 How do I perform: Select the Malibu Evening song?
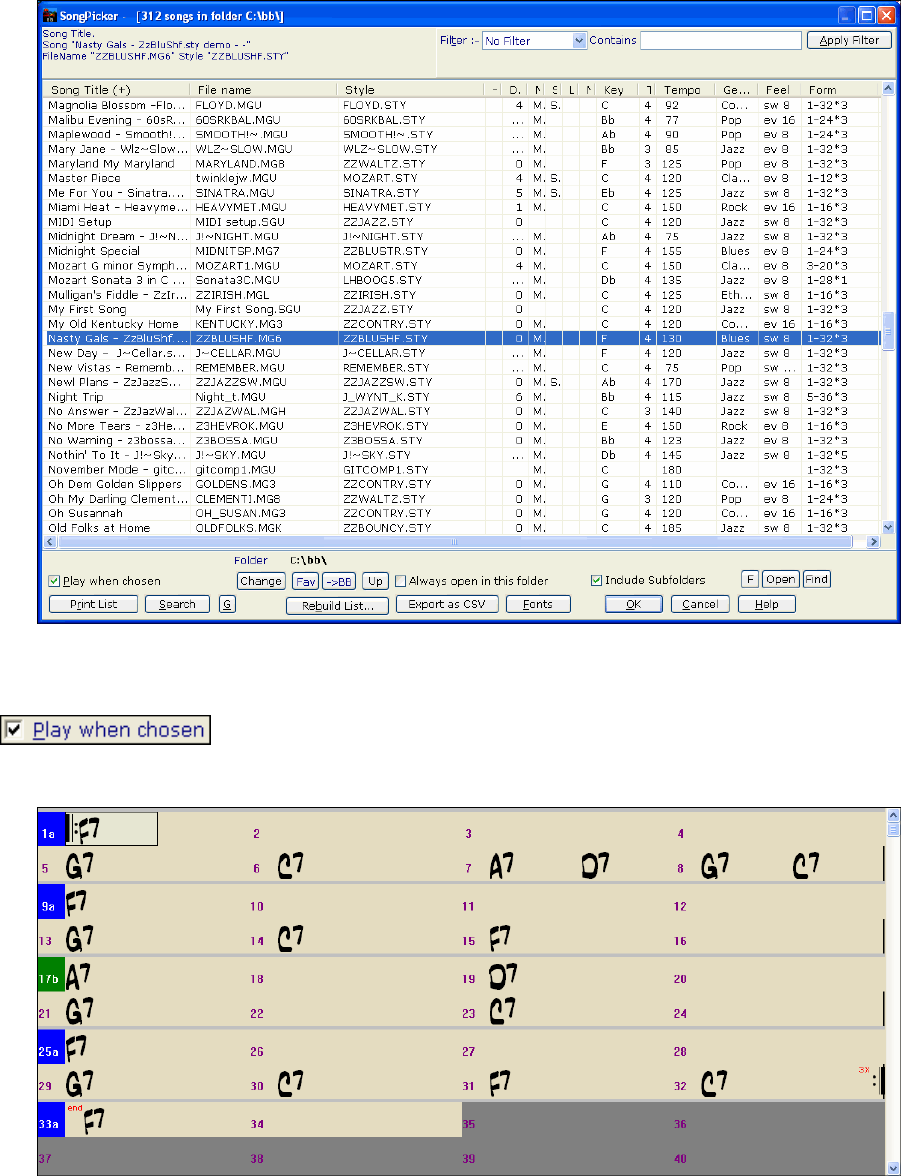(x=463, y=120)
